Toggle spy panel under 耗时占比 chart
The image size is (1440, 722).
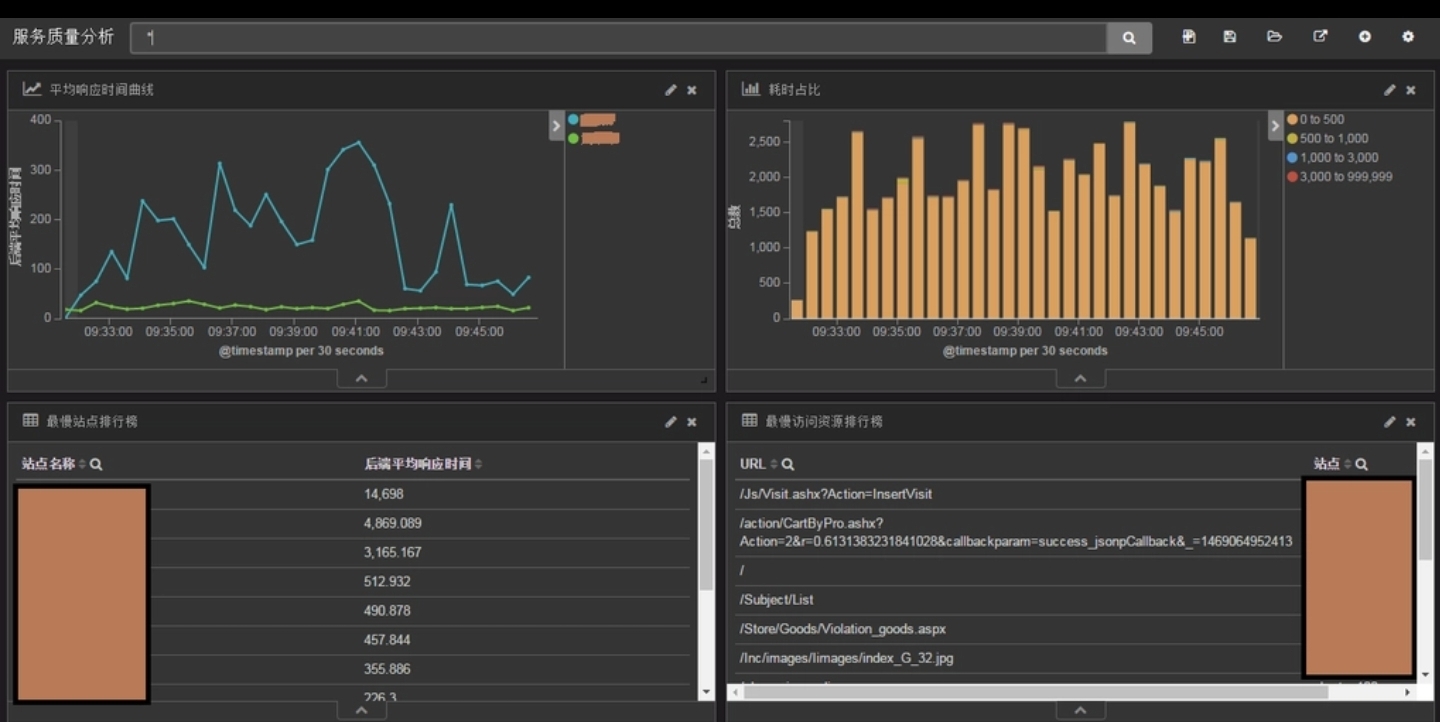1081,379
